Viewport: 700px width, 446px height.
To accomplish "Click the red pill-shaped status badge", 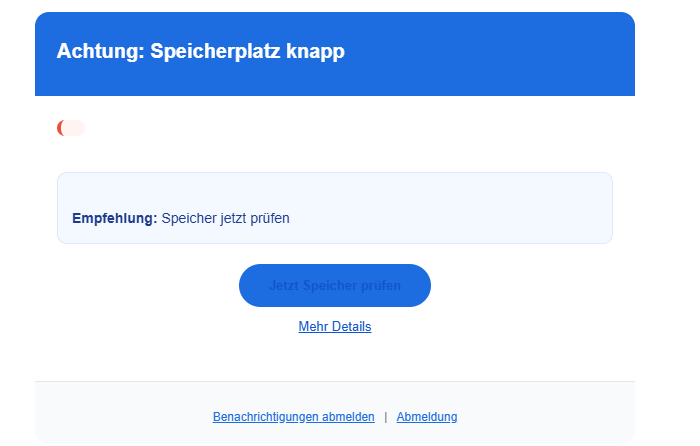I will click(71, 128).
